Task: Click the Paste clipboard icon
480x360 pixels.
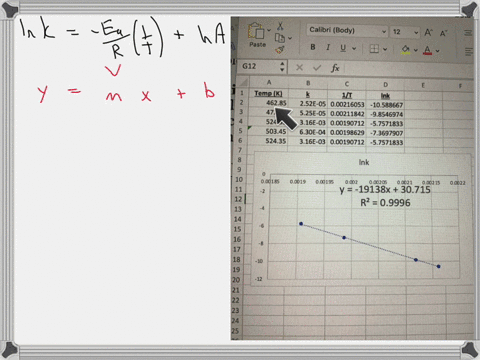Action: tap(256, 31)
